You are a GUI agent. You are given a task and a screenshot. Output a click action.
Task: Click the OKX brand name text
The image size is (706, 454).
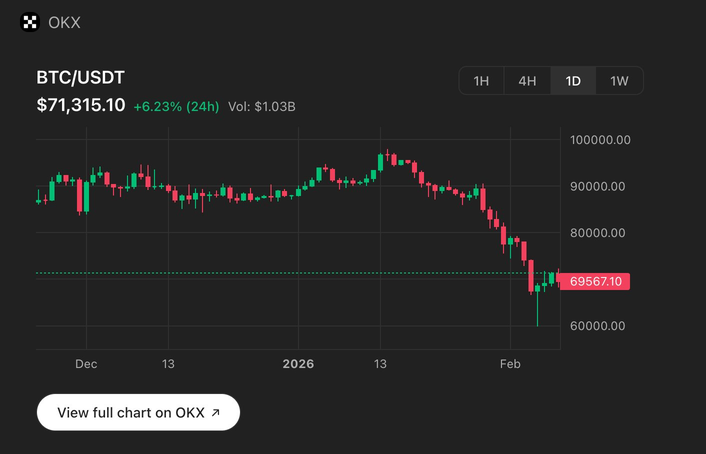pos(65,22)
